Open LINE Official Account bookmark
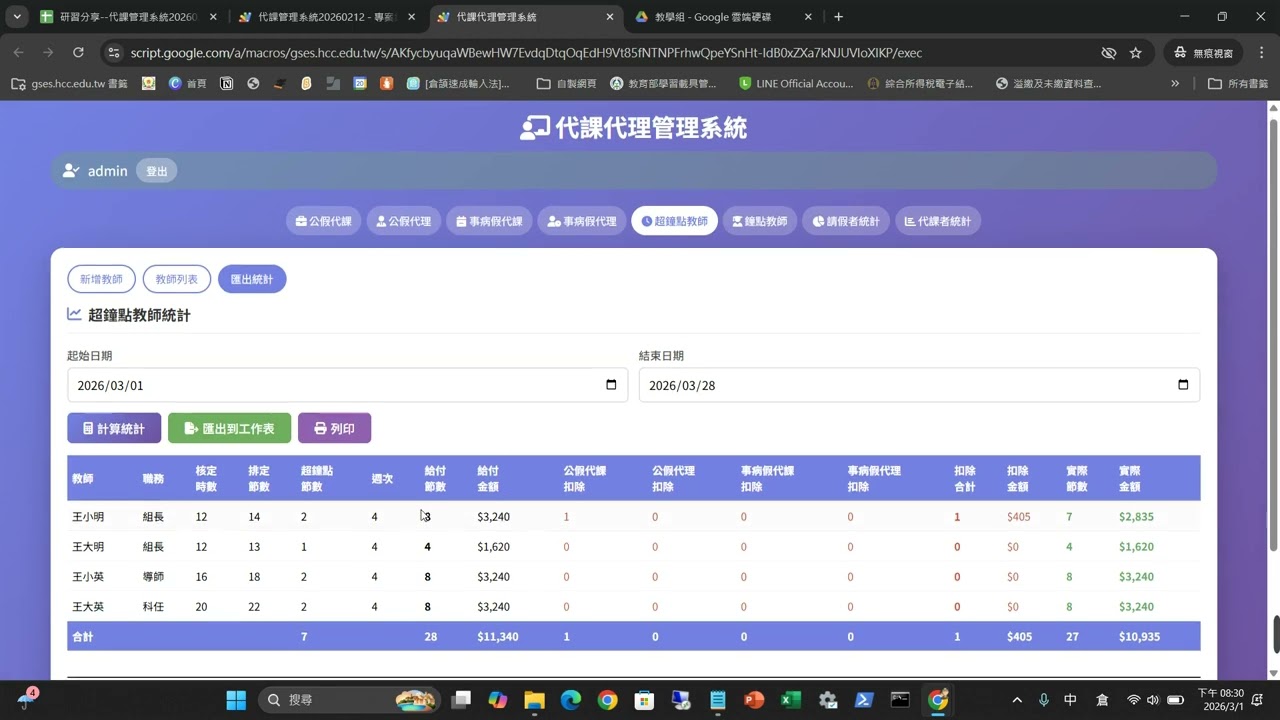Viewport: 1280px width, 720px height. click(795, 83)
